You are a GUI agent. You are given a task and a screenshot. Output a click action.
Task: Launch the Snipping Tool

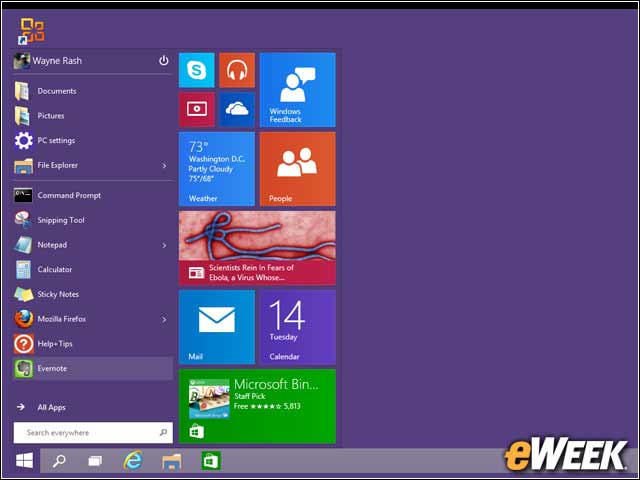point(93,220)
